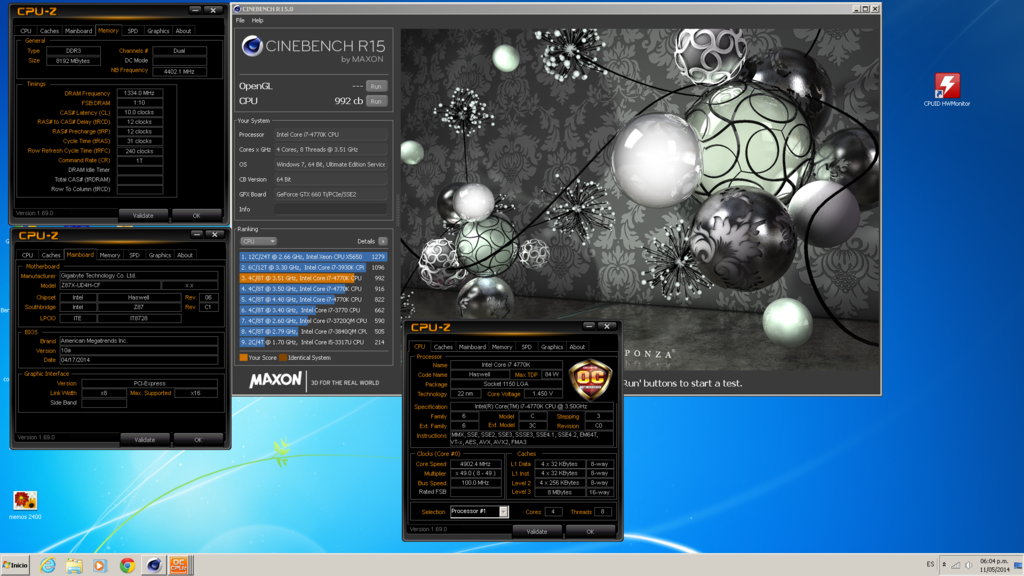The image size is (1024, 576).
Task: Click the Info input field in Cinebench
Action: [330, 209]
